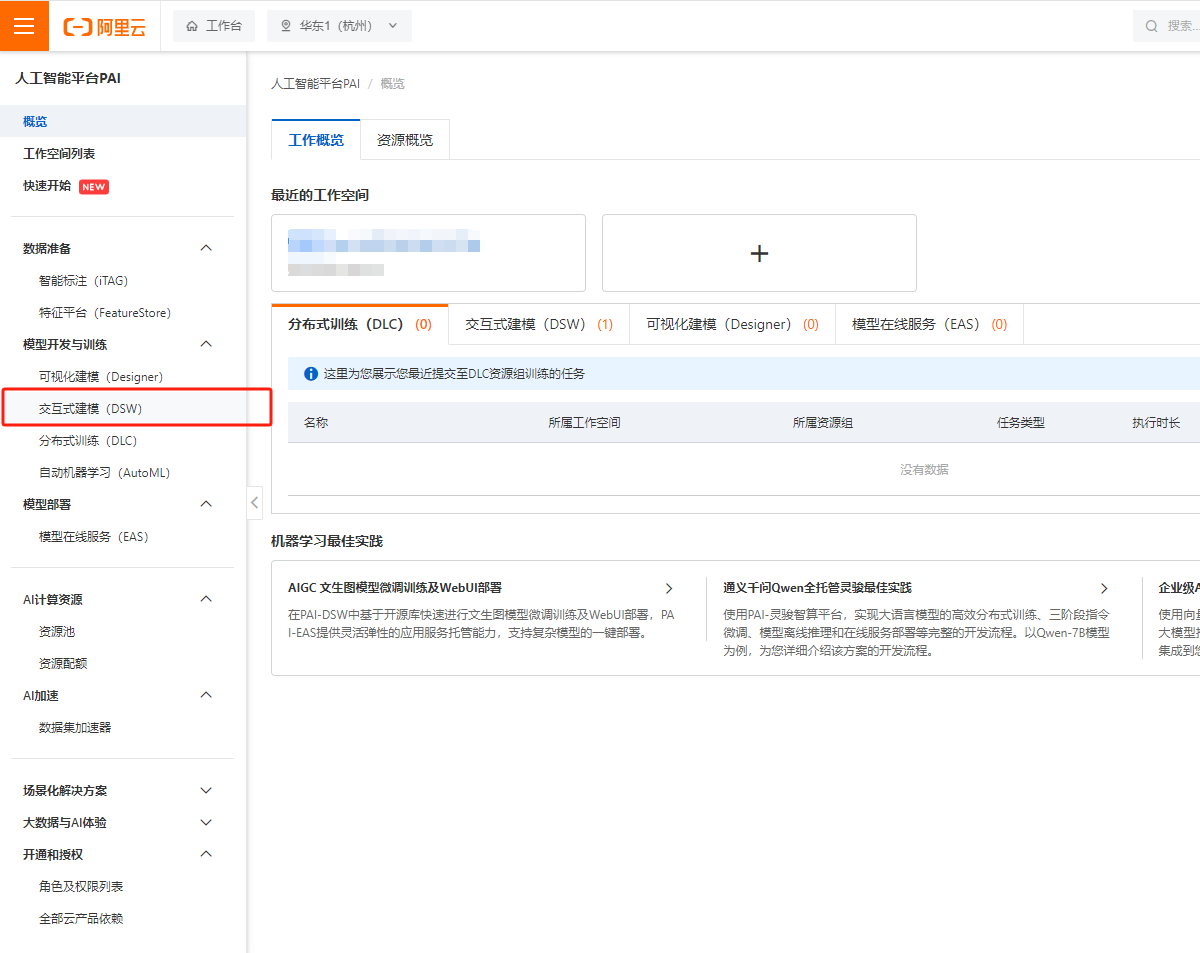Click the location pin region icon
This screenshot has width=1200, height=953.
(x=287, y=26)
